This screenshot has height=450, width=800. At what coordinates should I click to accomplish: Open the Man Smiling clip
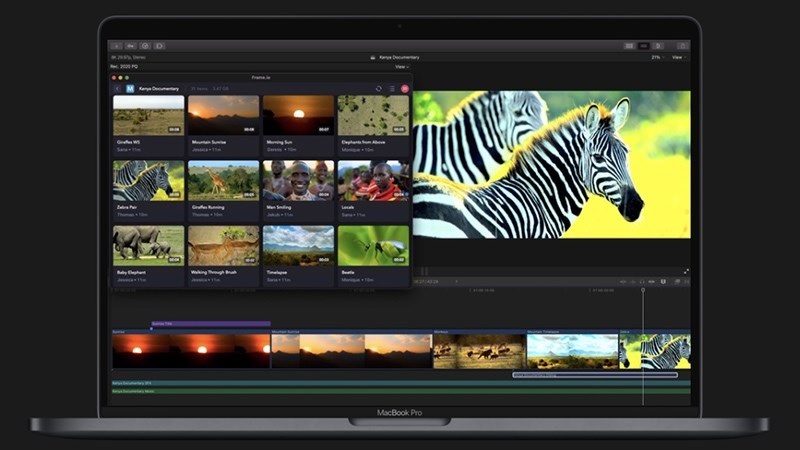298,181
